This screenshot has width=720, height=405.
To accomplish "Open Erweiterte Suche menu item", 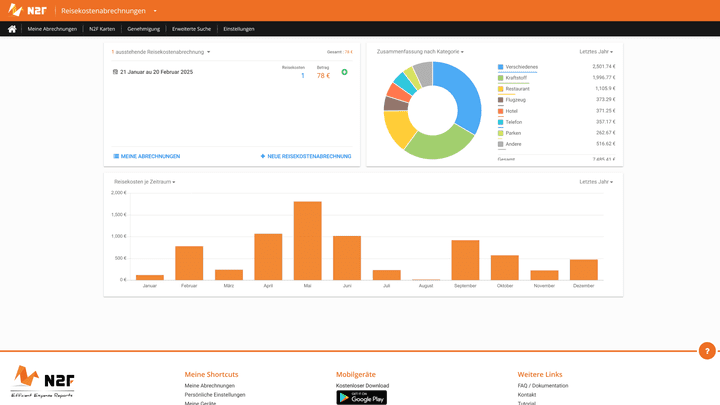I will tap(191, 29).
